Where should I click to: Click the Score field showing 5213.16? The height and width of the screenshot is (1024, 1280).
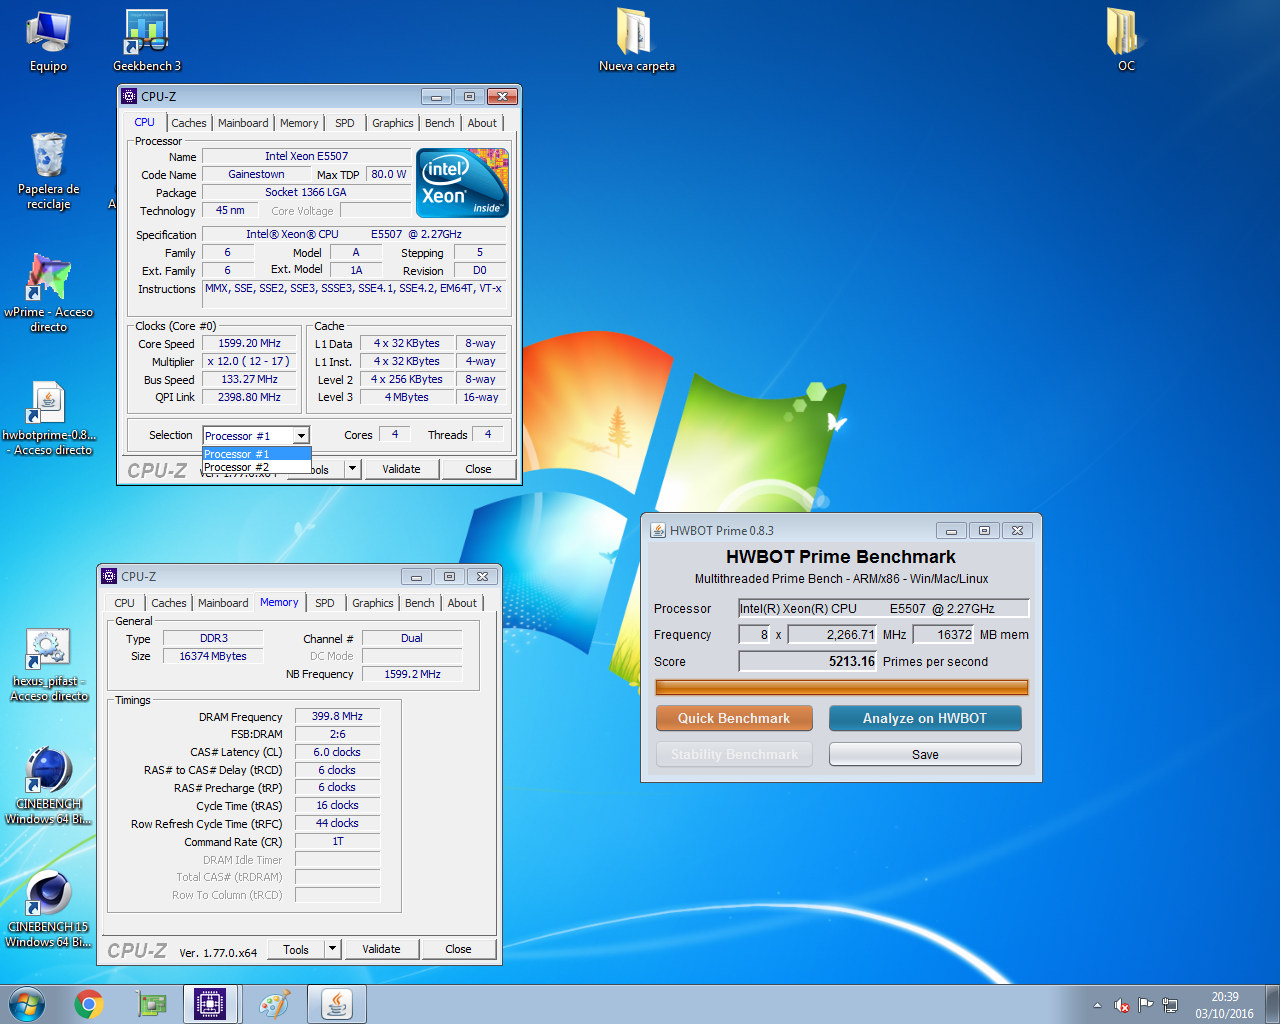pyautogui.click(x=808, y=661)
